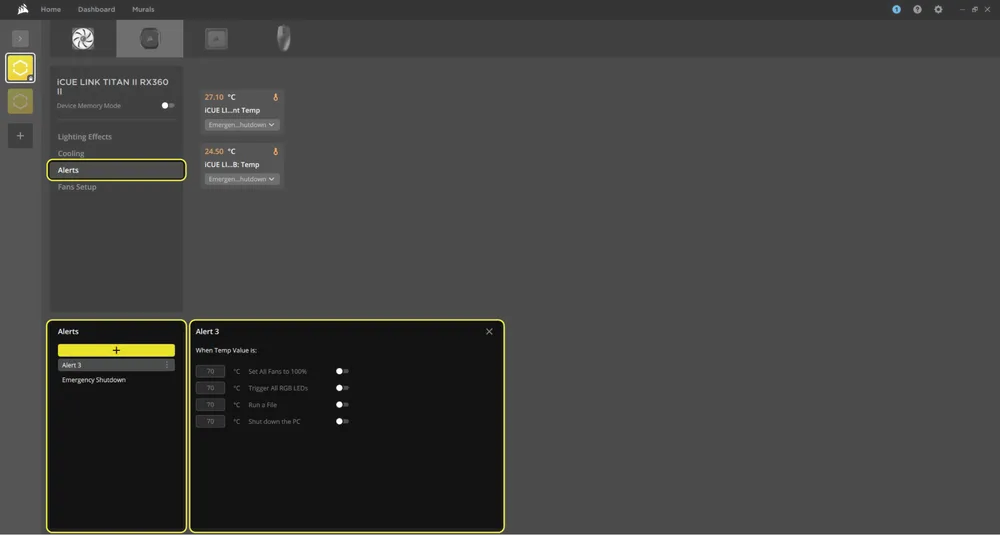Add a new profile with plus icon
Screen dimensions: 1000x535
[x=20, y=136]
